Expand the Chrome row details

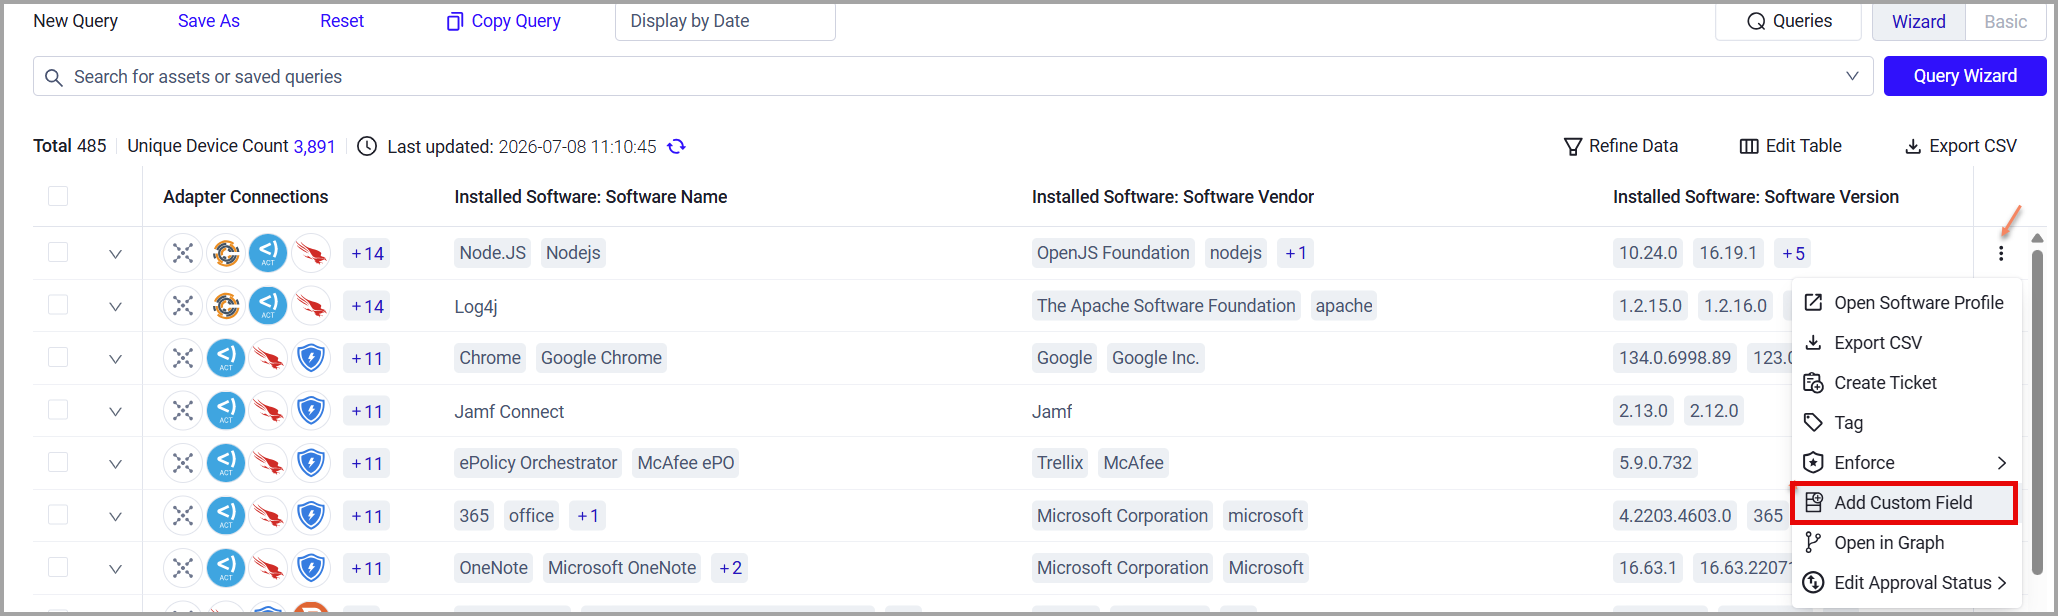pyautogui.click(x=115, y=359)
